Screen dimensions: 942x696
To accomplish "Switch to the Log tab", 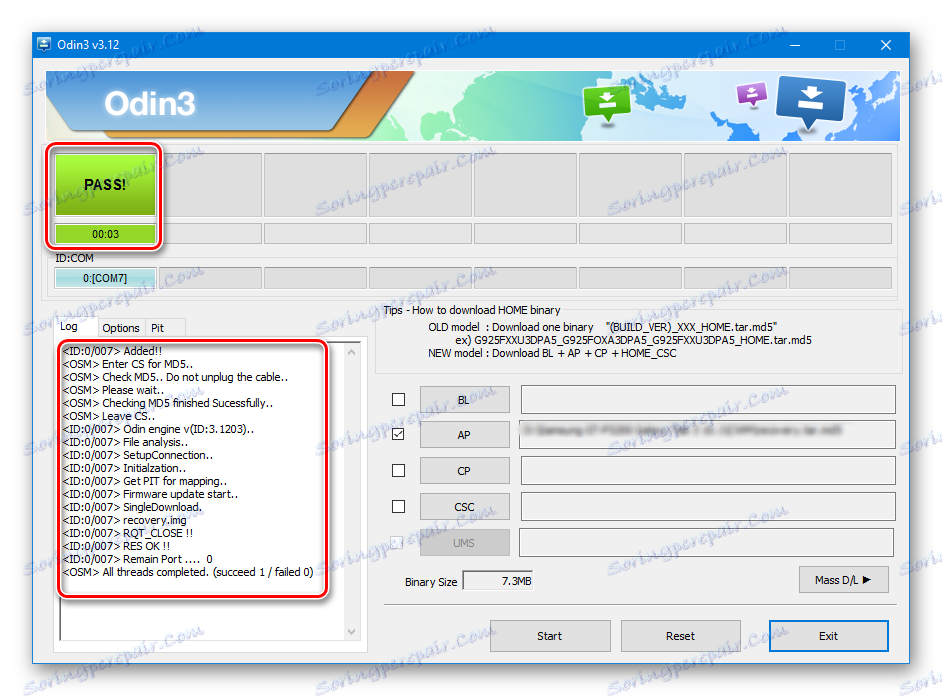I will (x=69, y=327).
